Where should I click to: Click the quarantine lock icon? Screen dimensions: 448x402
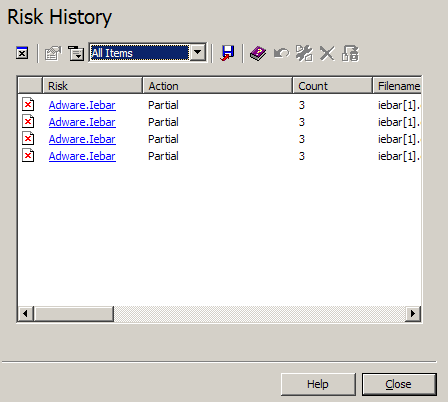tap(350, 53)
